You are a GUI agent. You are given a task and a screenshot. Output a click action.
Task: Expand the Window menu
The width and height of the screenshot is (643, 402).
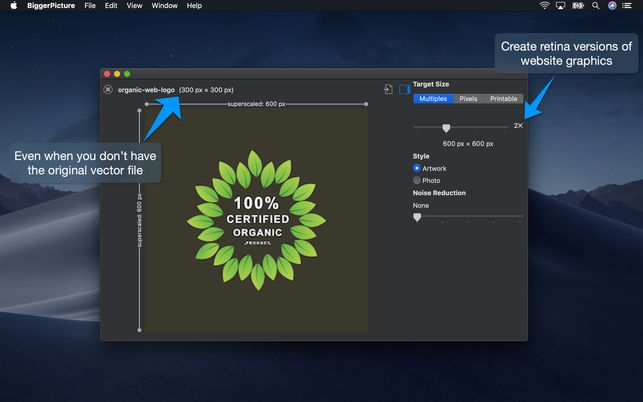click(x=165, y=6)
